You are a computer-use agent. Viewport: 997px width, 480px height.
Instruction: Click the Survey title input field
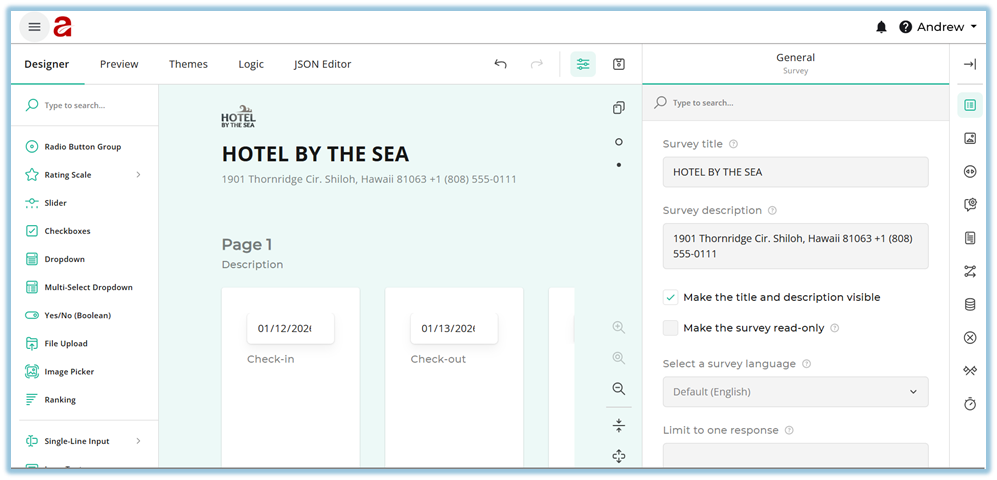pos(795,172)
